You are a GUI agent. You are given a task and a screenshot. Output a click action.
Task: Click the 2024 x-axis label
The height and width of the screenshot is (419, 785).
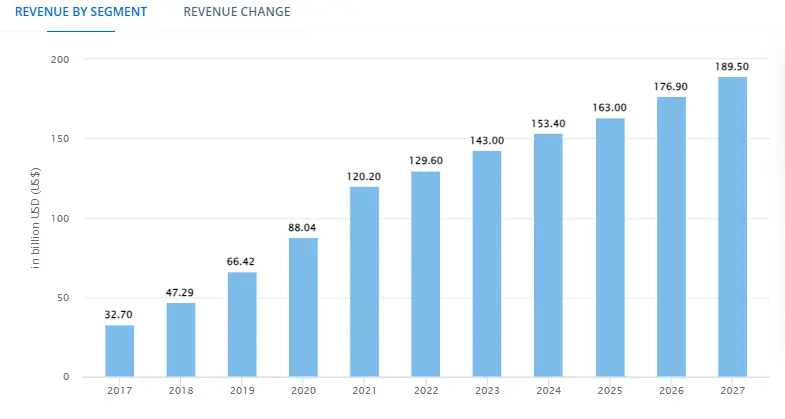[548, 390]
